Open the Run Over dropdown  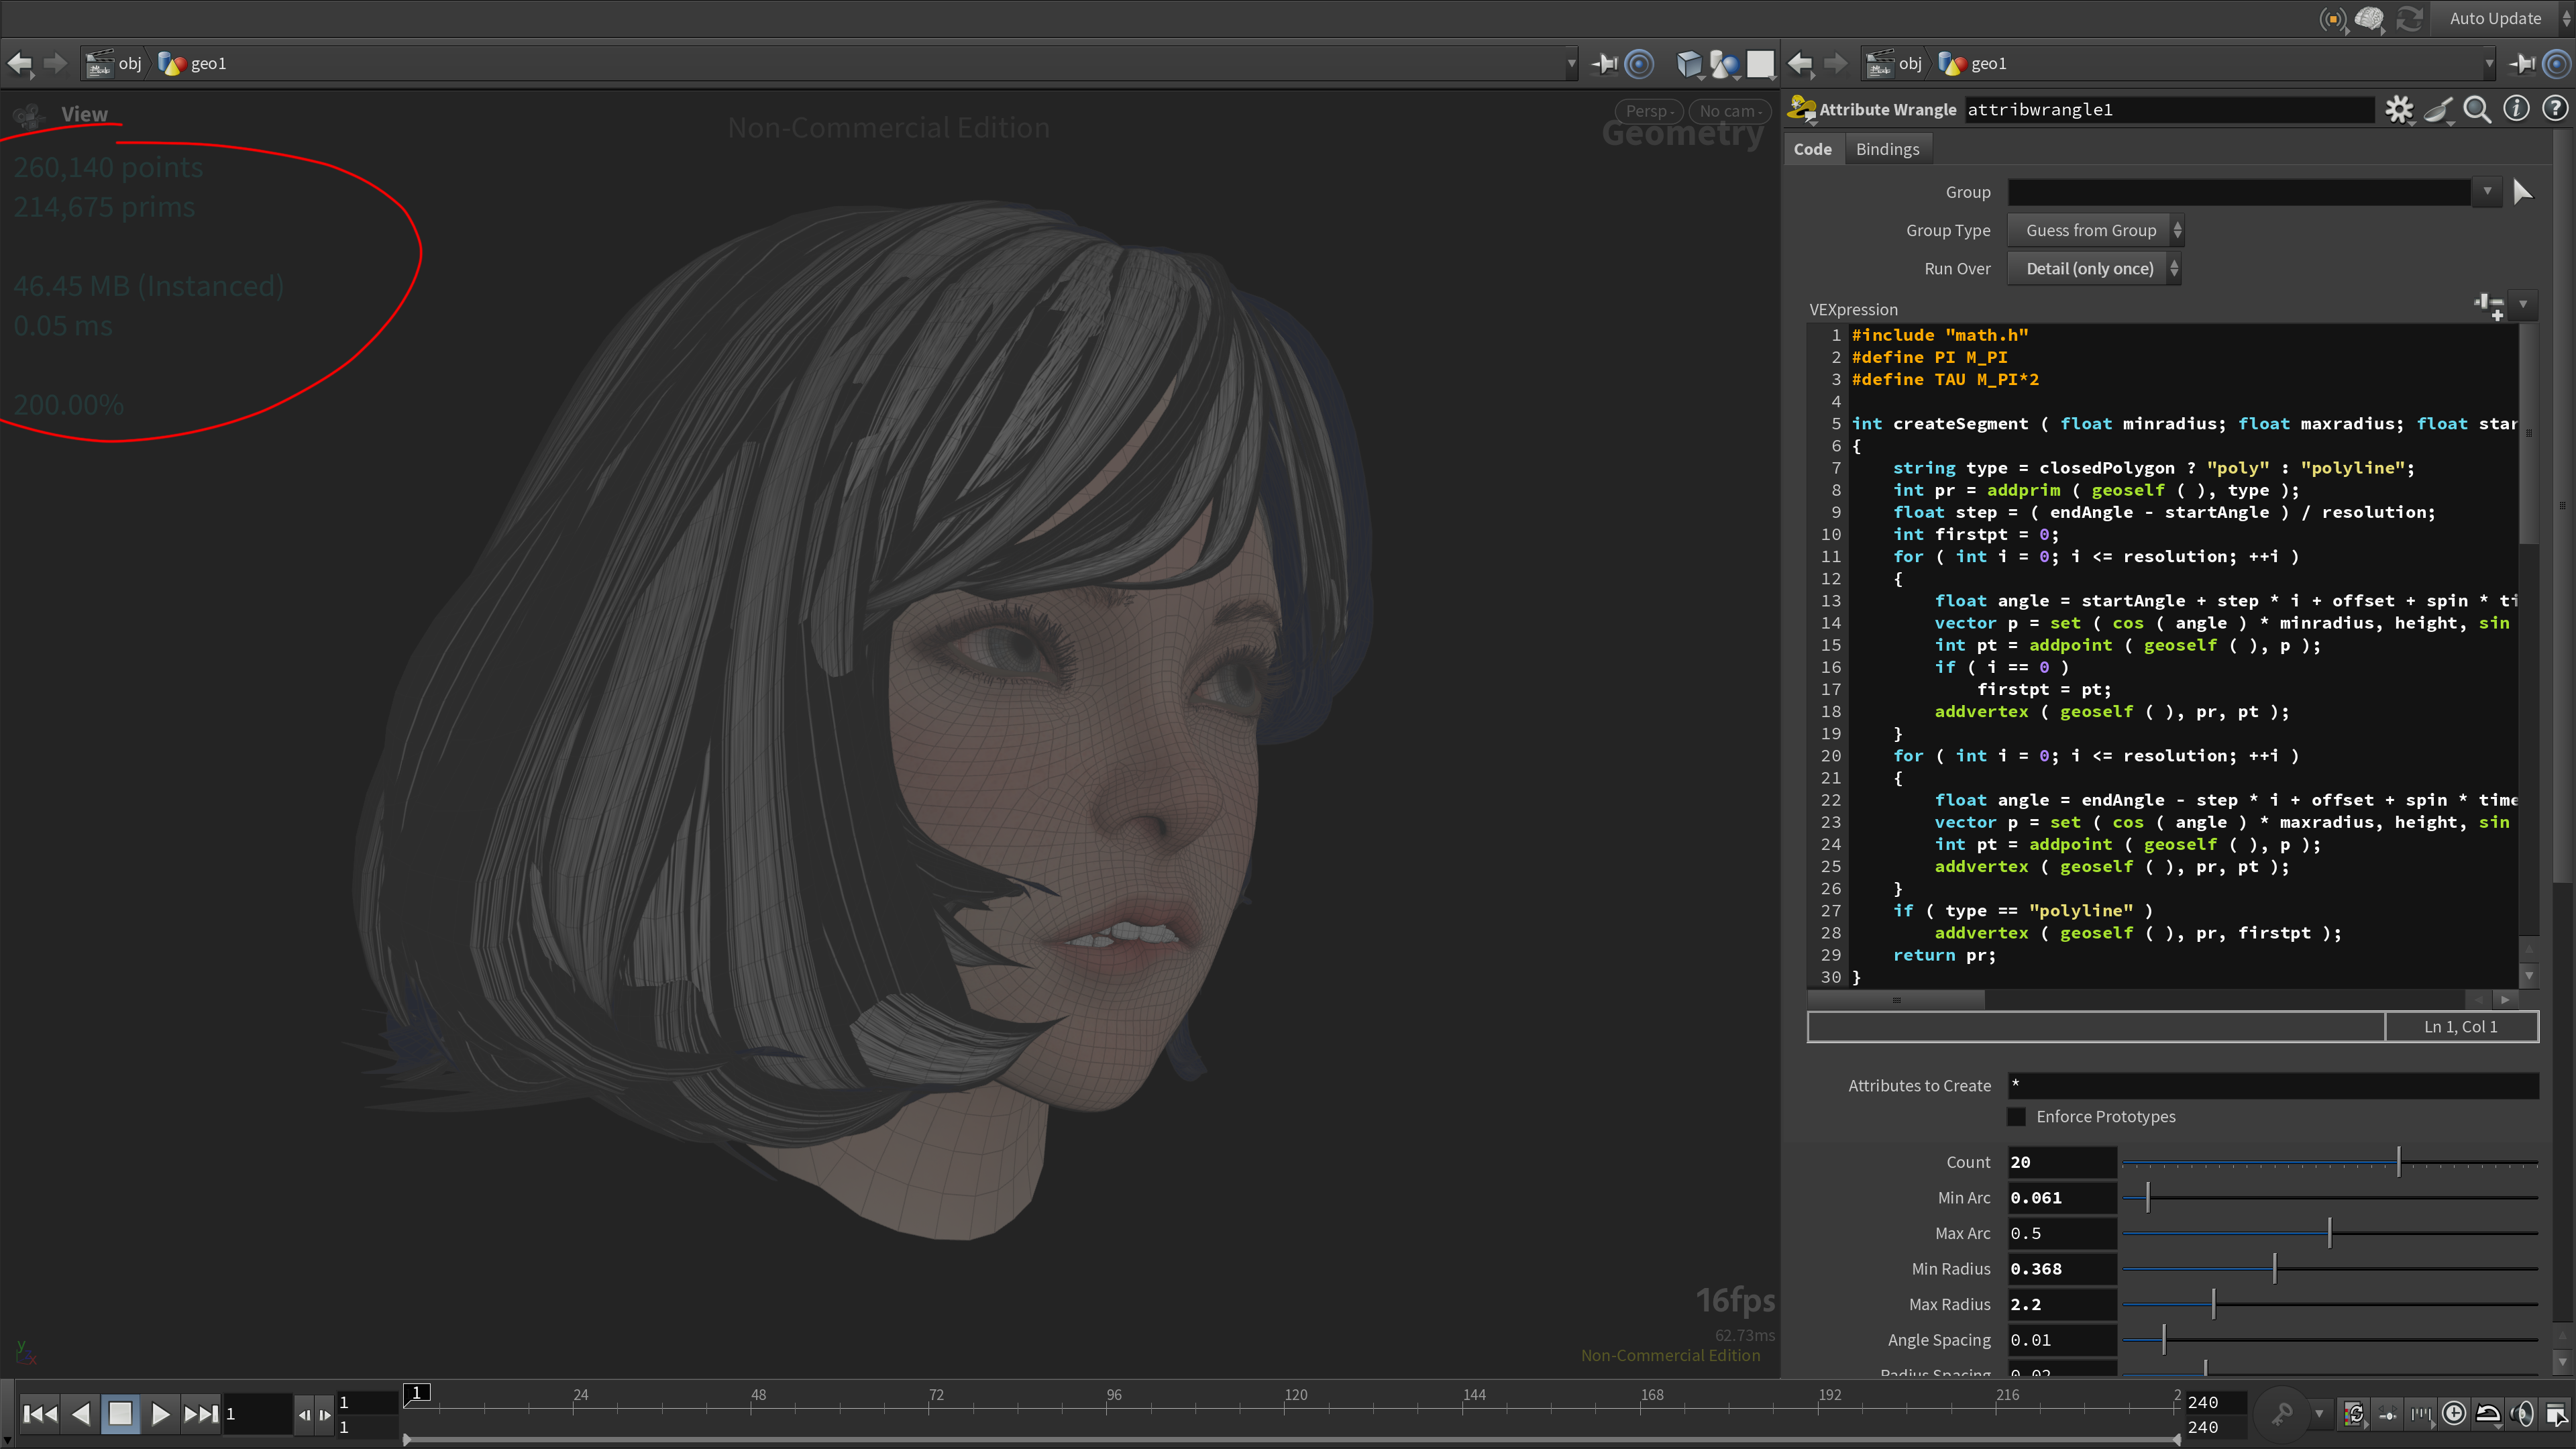pyautogui.click(x=2094, y=268)
